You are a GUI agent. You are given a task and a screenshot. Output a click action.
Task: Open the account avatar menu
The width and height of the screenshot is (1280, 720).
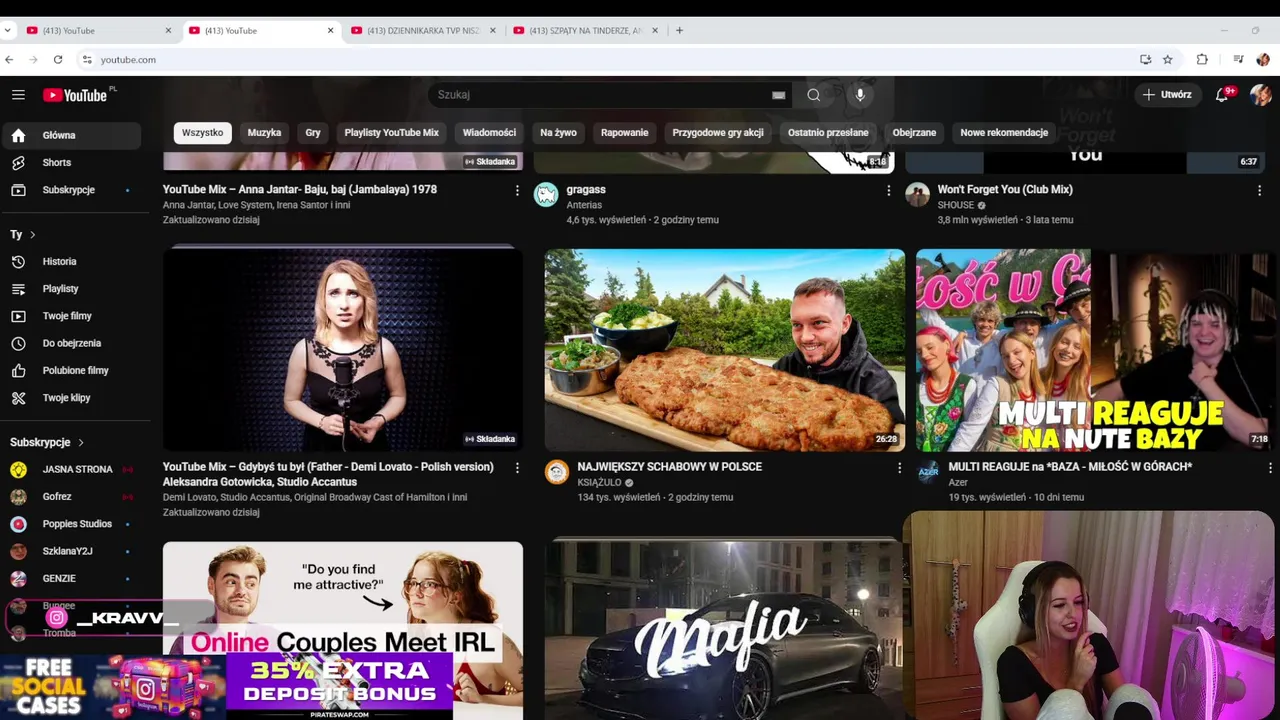(1260, 95)
